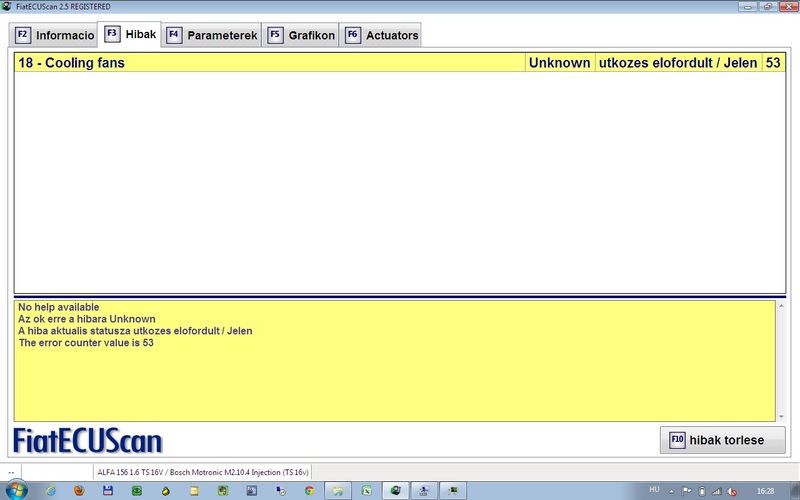
Task: Launch Internet Explorer from the taskbar
Action: pyautogui.click(x=50, y=490)
